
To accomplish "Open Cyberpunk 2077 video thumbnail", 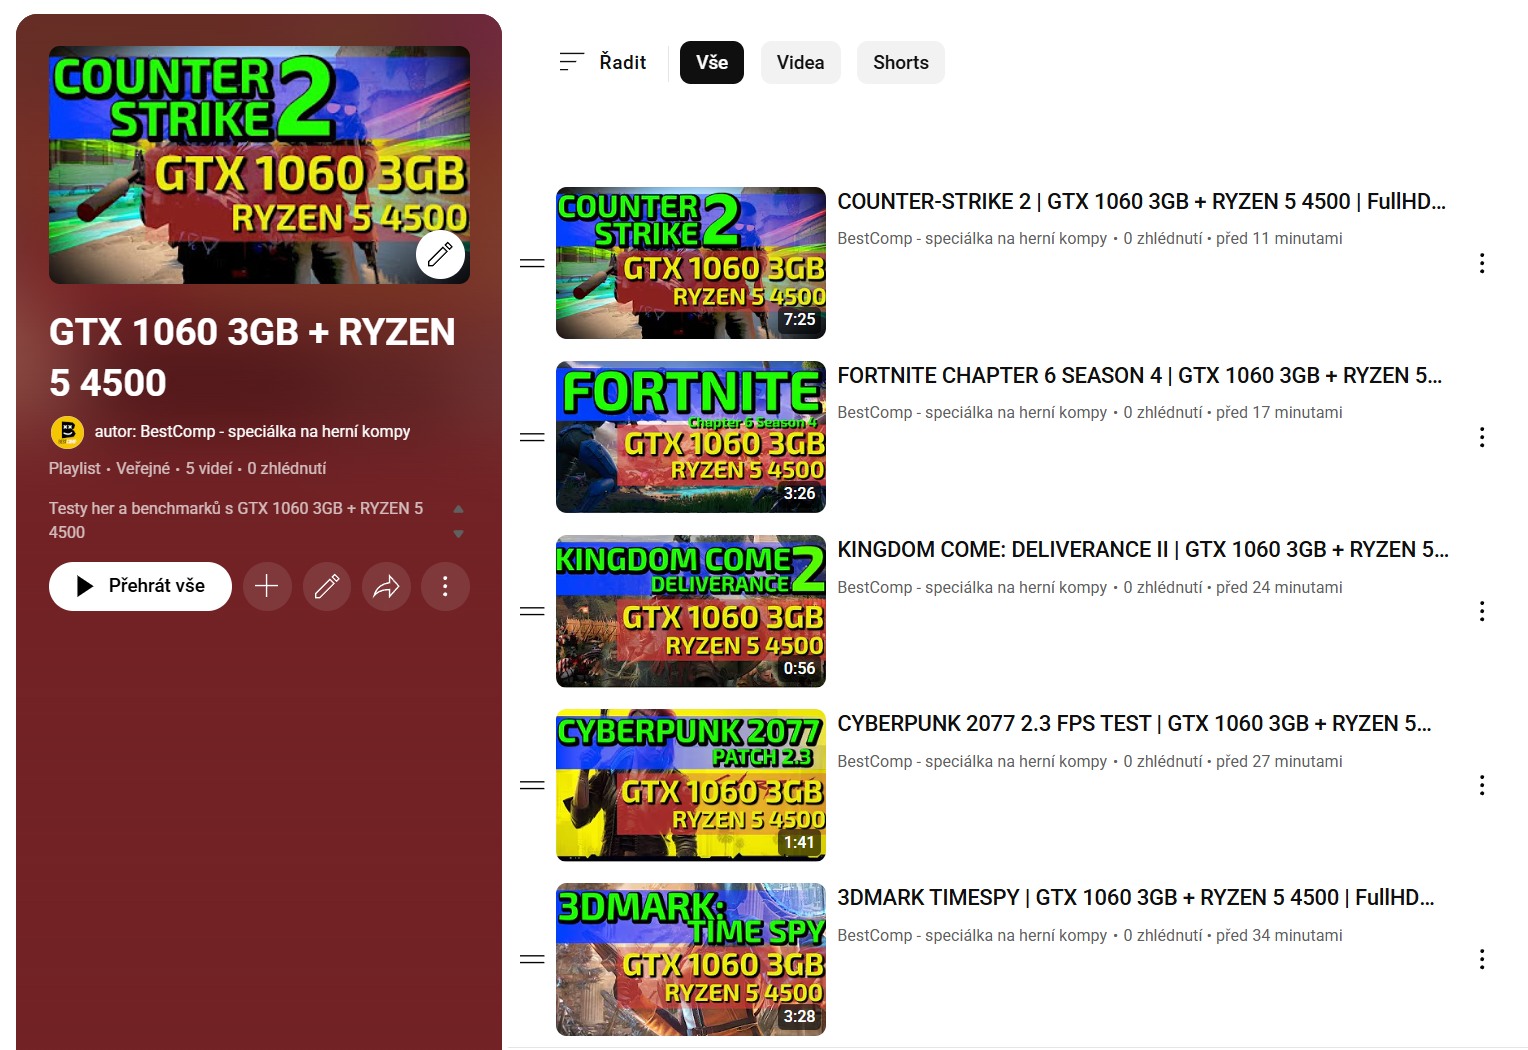I will [691, 785].
